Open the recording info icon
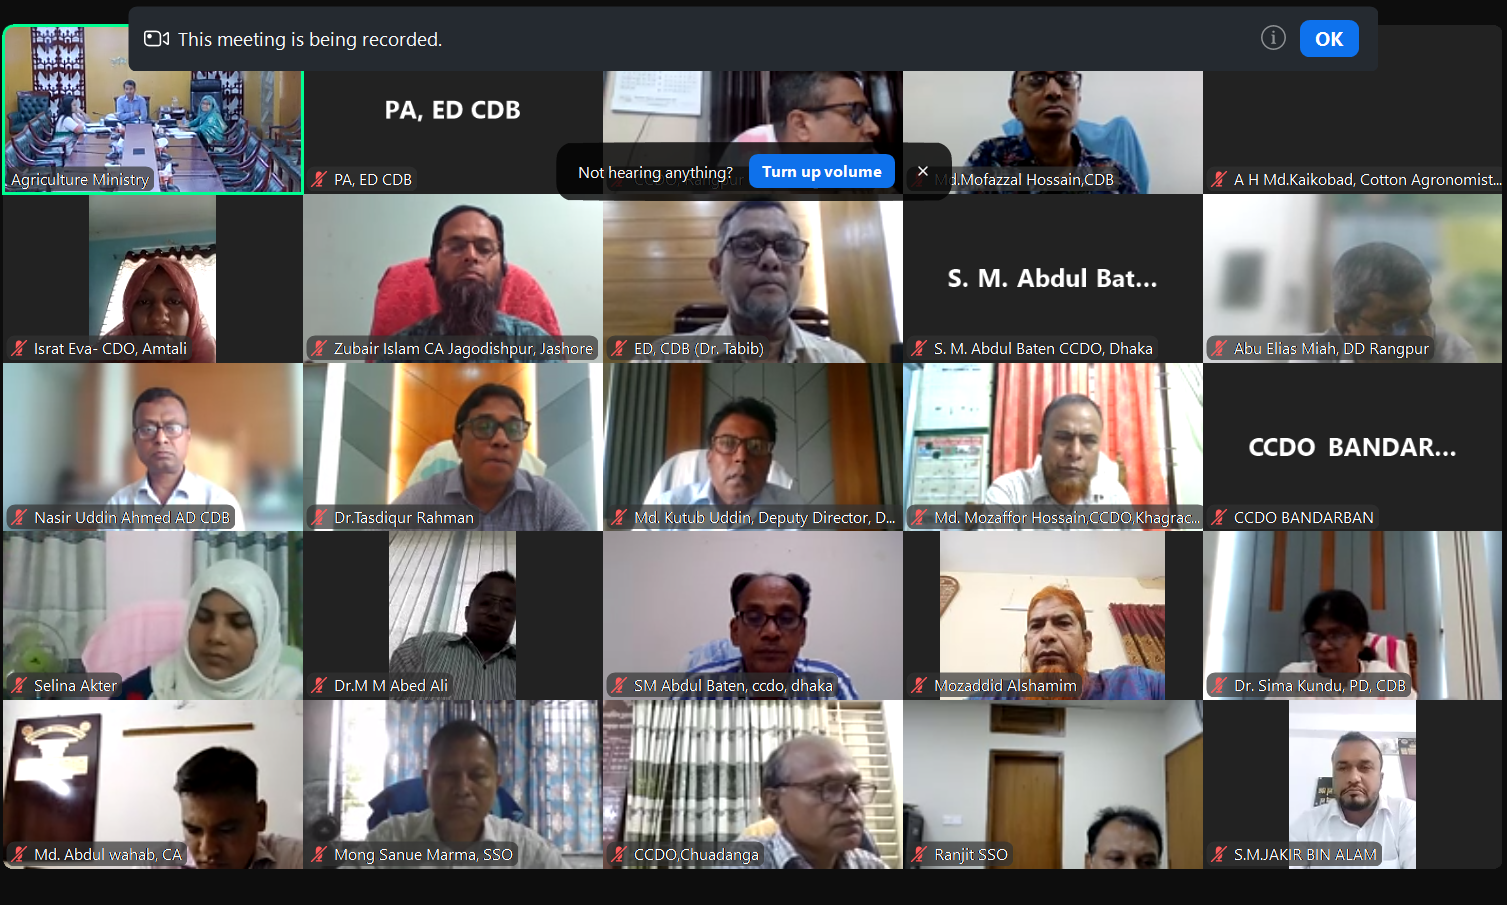The image size is (1507, 905). tap(1272, 38)
